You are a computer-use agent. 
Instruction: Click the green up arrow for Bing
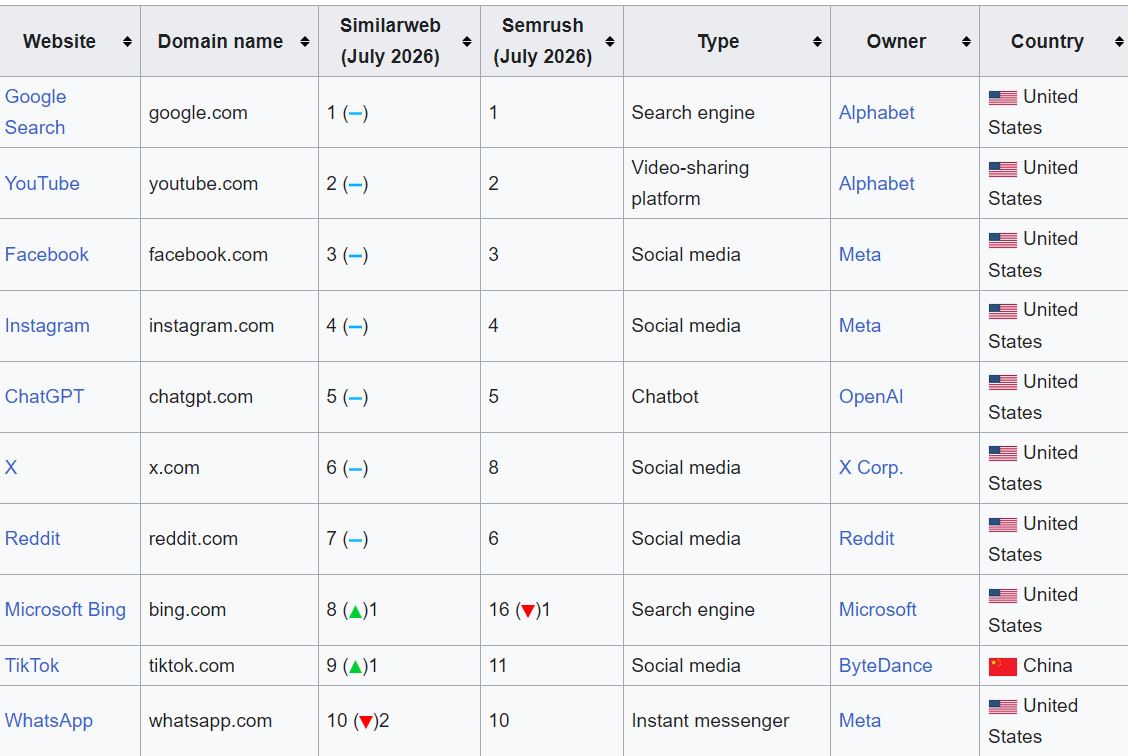click(355, 611)
